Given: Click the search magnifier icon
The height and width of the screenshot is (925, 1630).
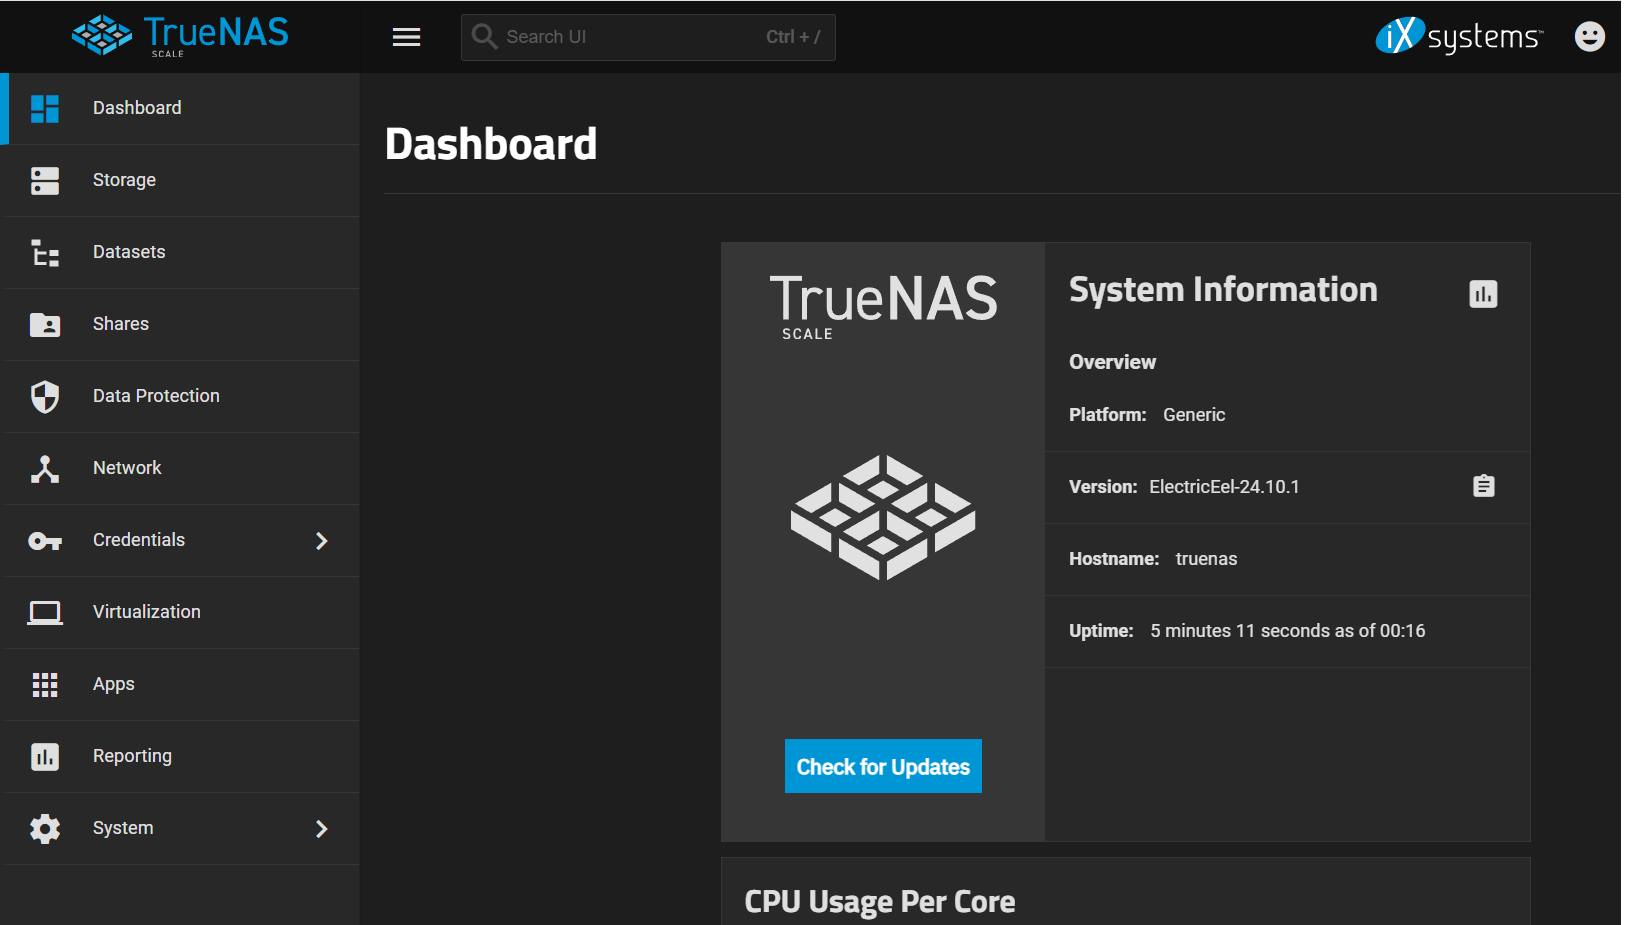Looking at the screenshot, I should [x=484, y=36].
